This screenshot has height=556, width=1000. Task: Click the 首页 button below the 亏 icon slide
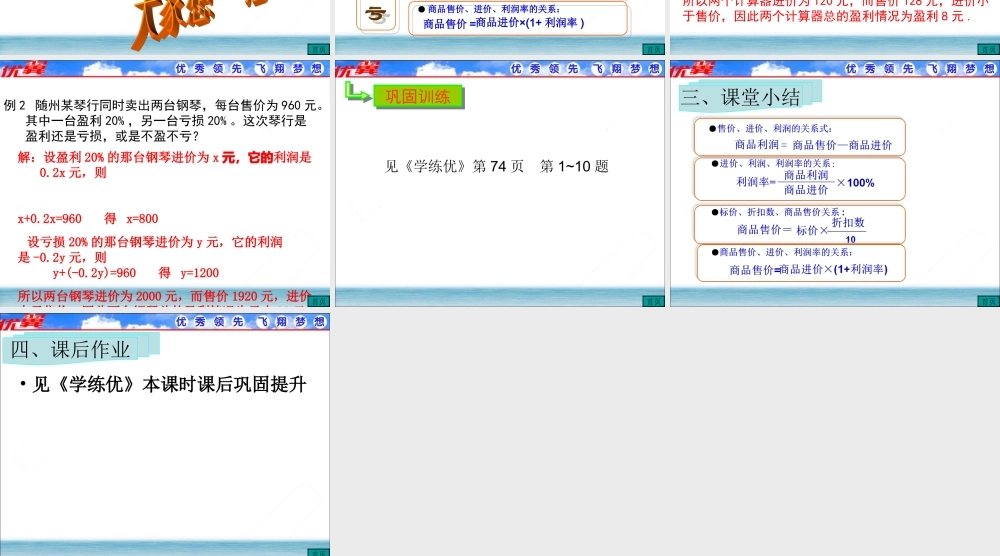coord(652,48)
